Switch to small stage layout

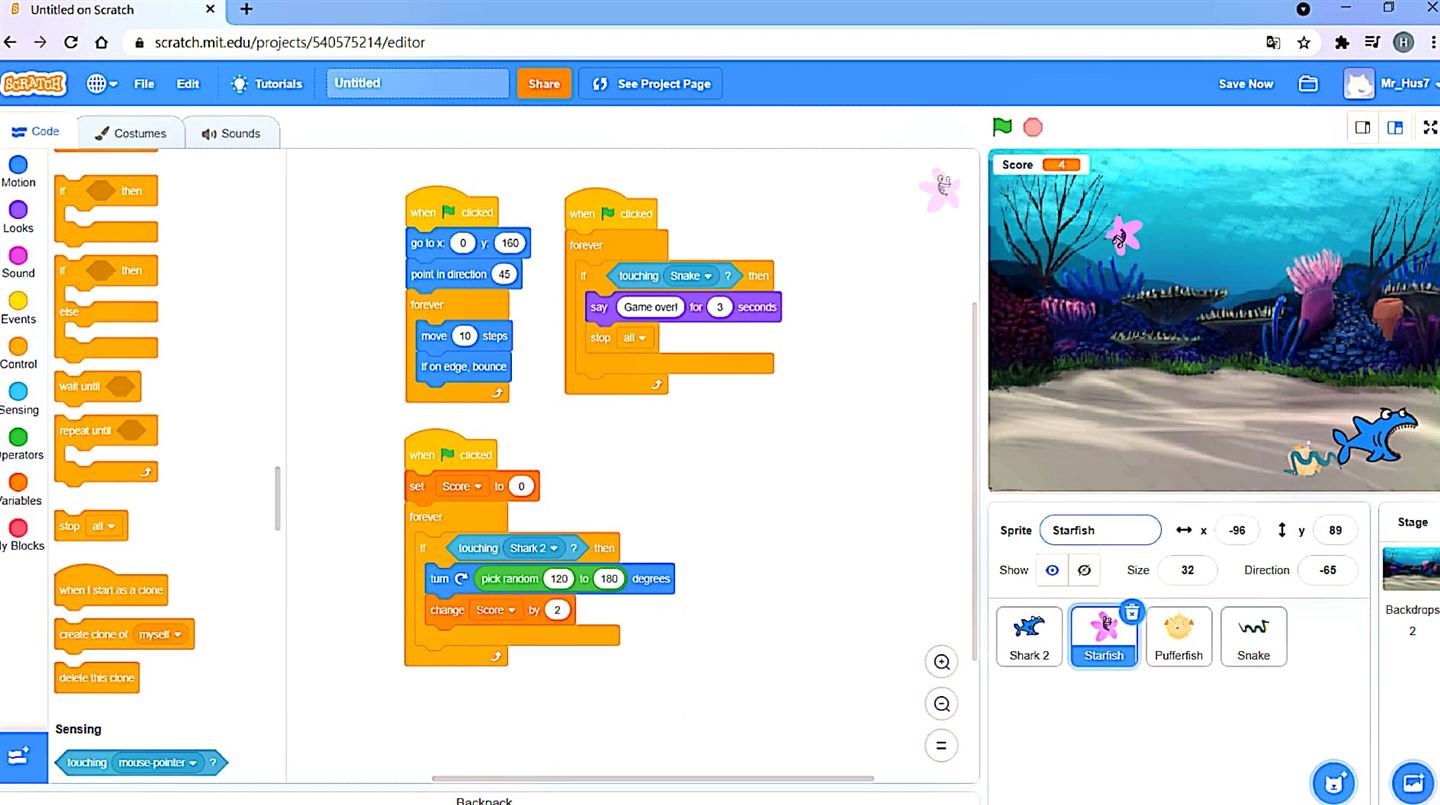1362,128
